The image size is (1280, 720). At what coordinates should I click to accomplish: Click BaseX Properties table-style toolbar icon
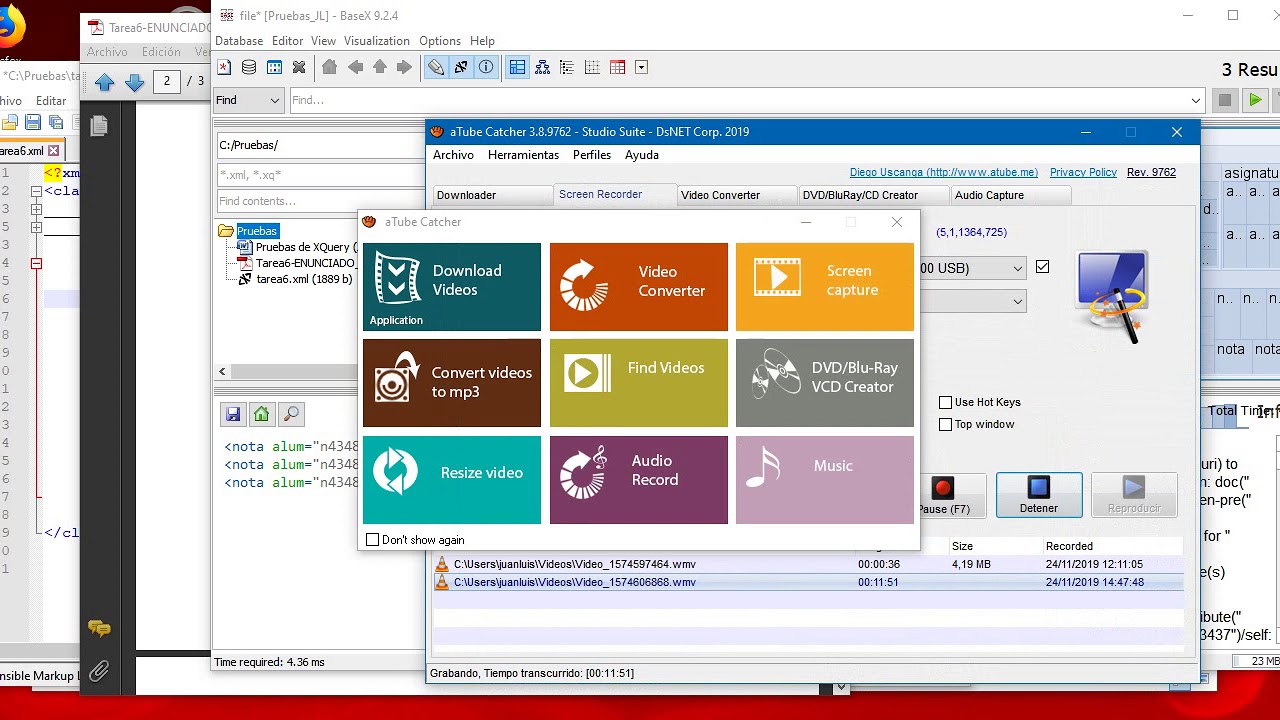coord(274,67)
